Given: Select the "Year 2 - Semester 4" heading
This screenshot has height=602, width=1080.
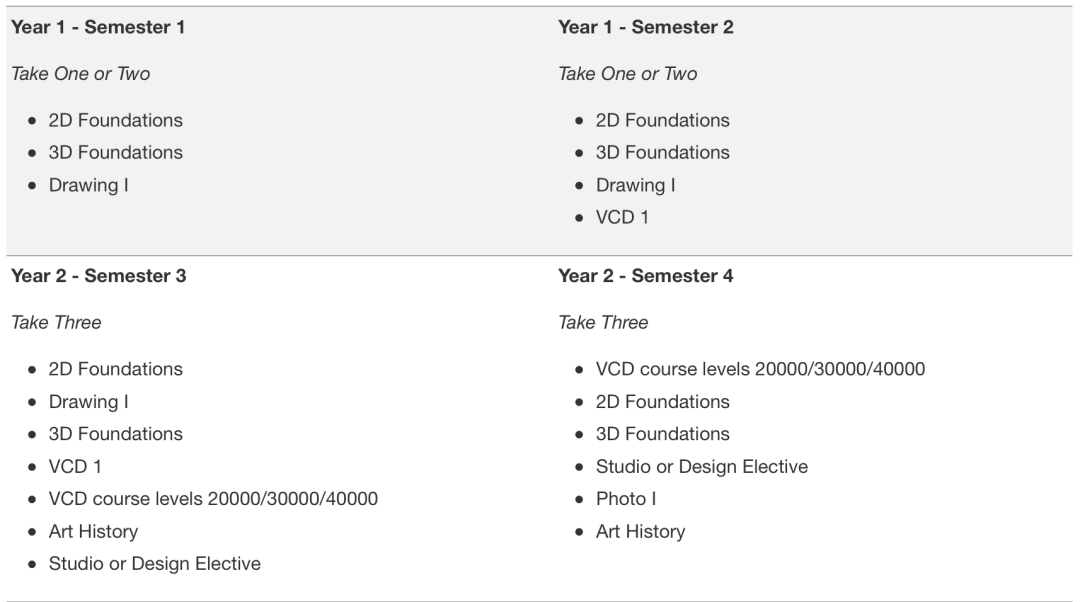Looking at the screenshot, I should pos(645,276).
